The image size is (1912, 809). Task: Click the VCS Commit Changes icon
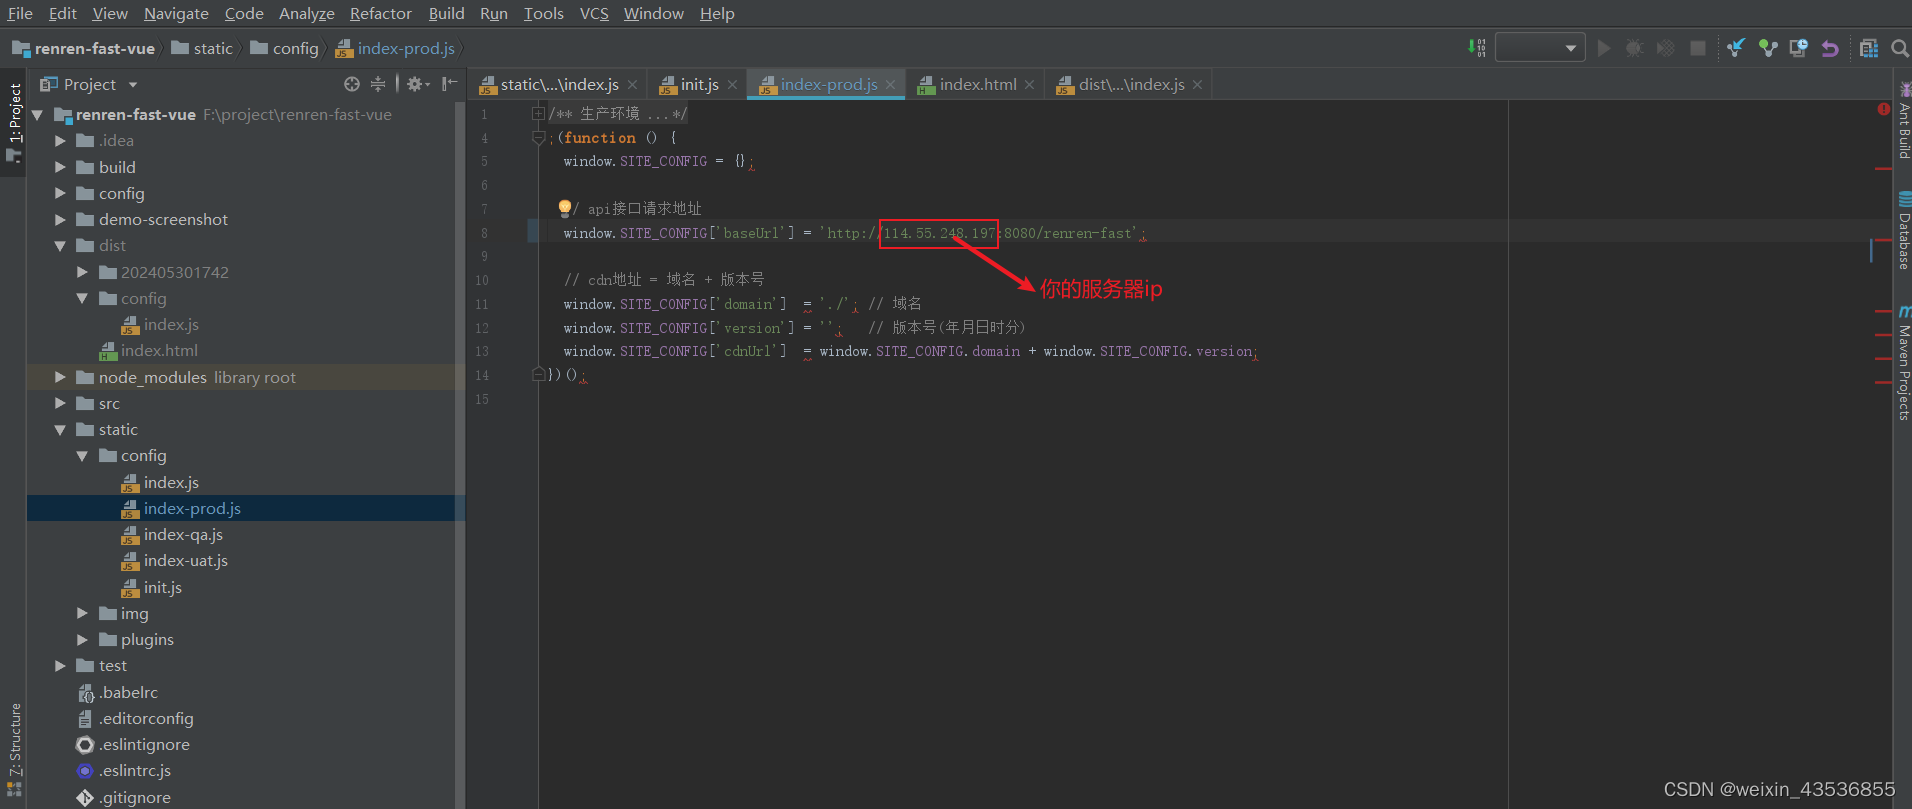(x=1768, y=48)
